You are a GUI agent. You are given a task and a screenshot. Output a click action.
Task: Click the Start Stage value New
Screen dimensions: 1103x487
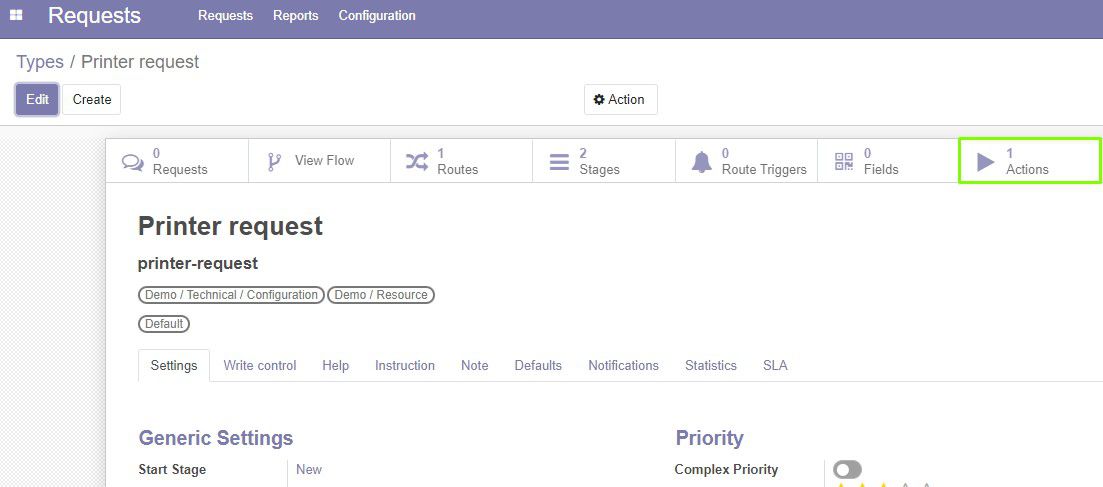(309, 469)
